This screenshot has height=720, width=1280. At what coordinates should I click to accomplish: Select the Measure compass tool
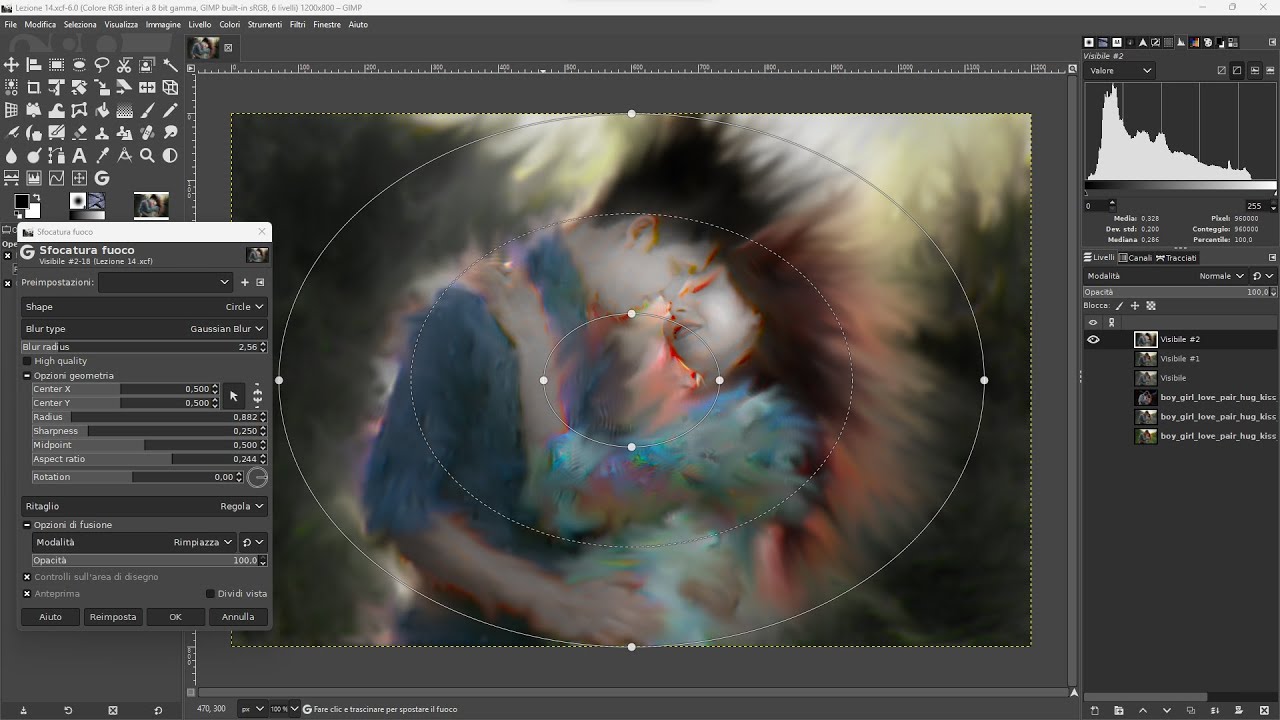(x=124, y=155)
